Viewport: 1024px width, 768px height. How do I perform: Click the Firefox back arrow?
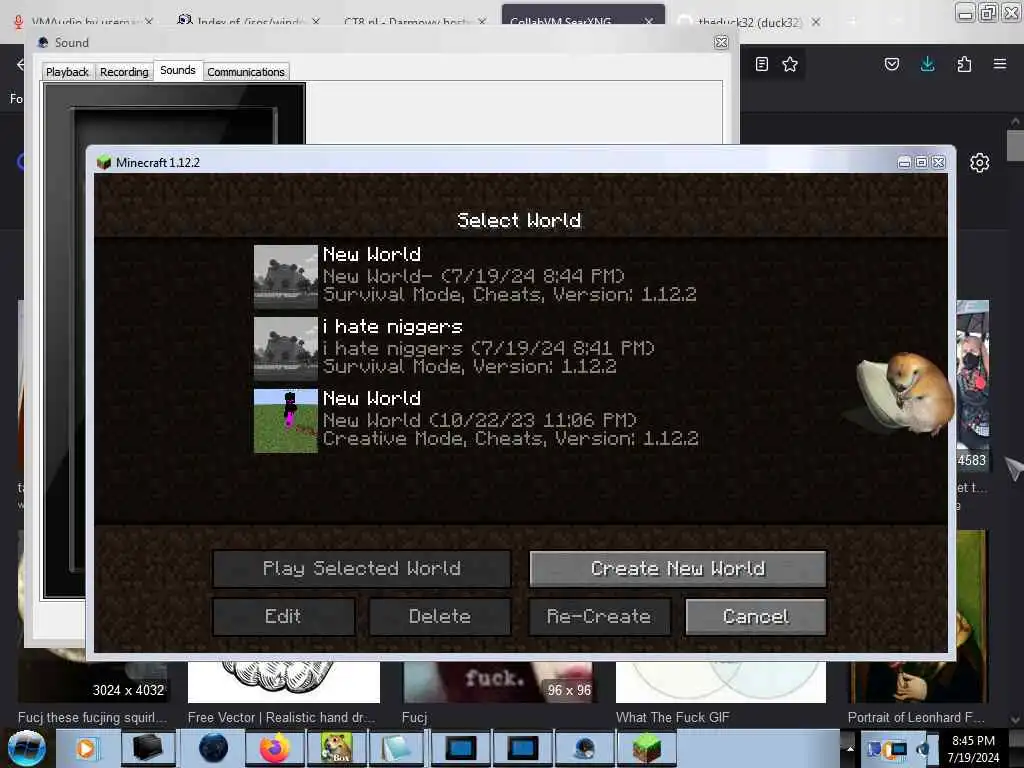[20, 64]
